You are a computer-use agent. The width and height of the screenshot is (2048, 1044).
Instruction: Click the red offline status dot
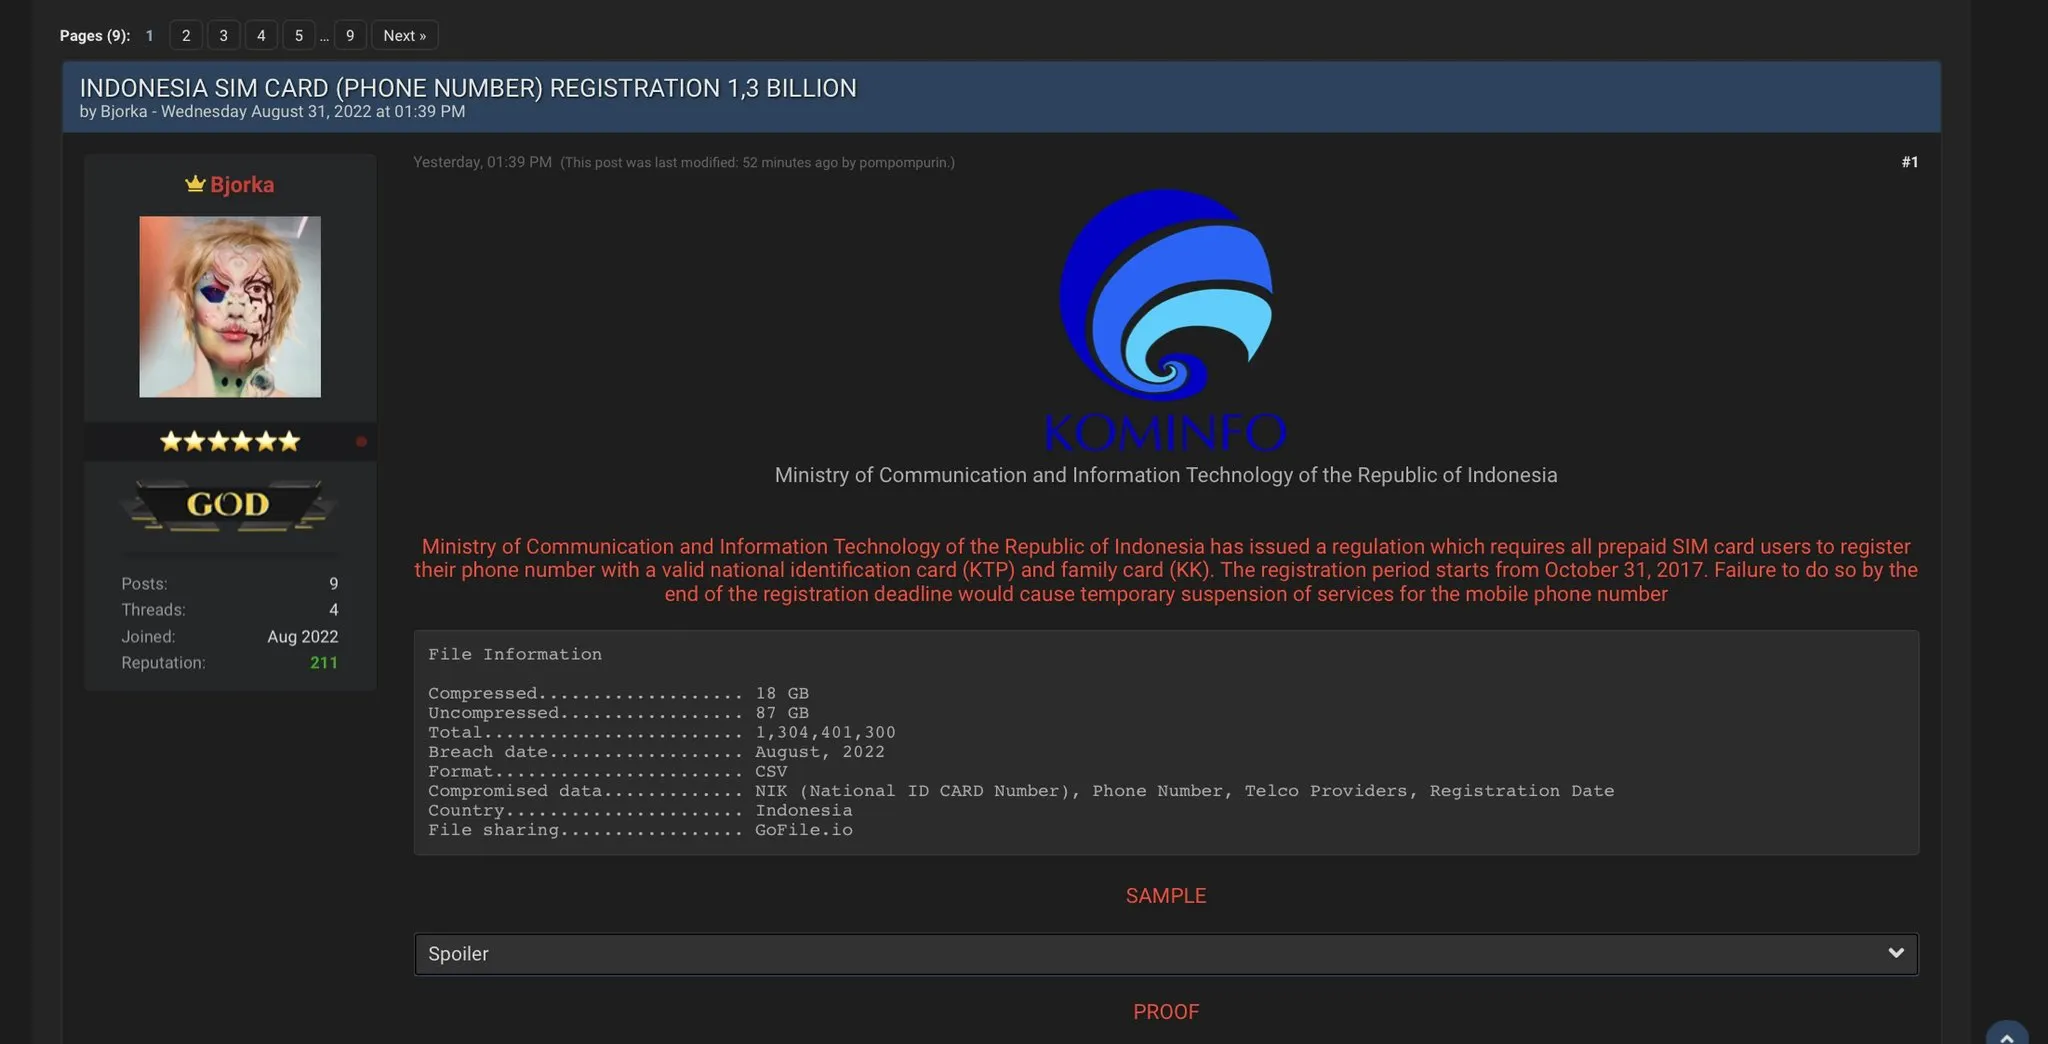tap(361, 441)
